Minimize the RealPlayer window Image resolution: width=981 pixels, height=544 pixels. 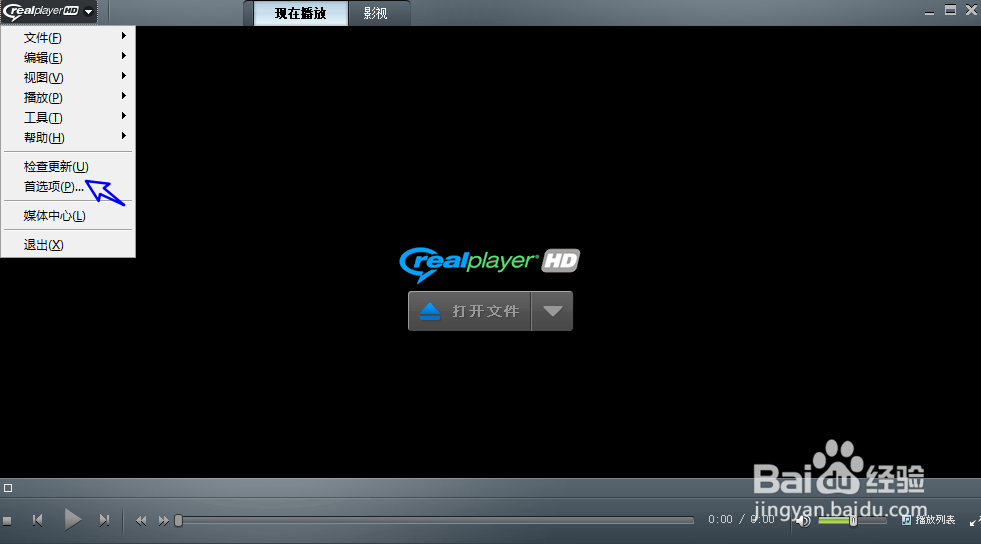coord(930,11)
